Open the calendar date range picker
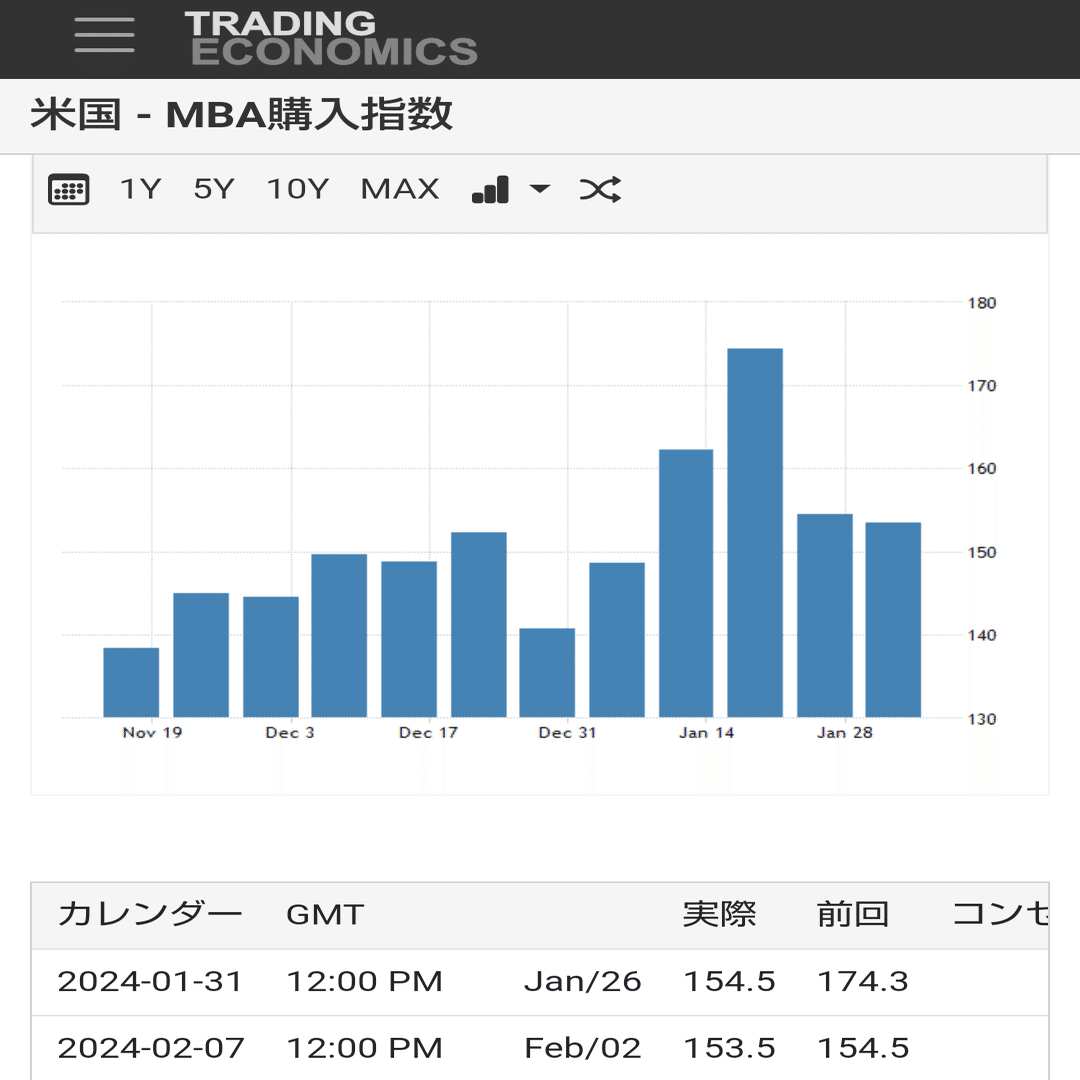 pyautogui.click(x=68, y=189)
